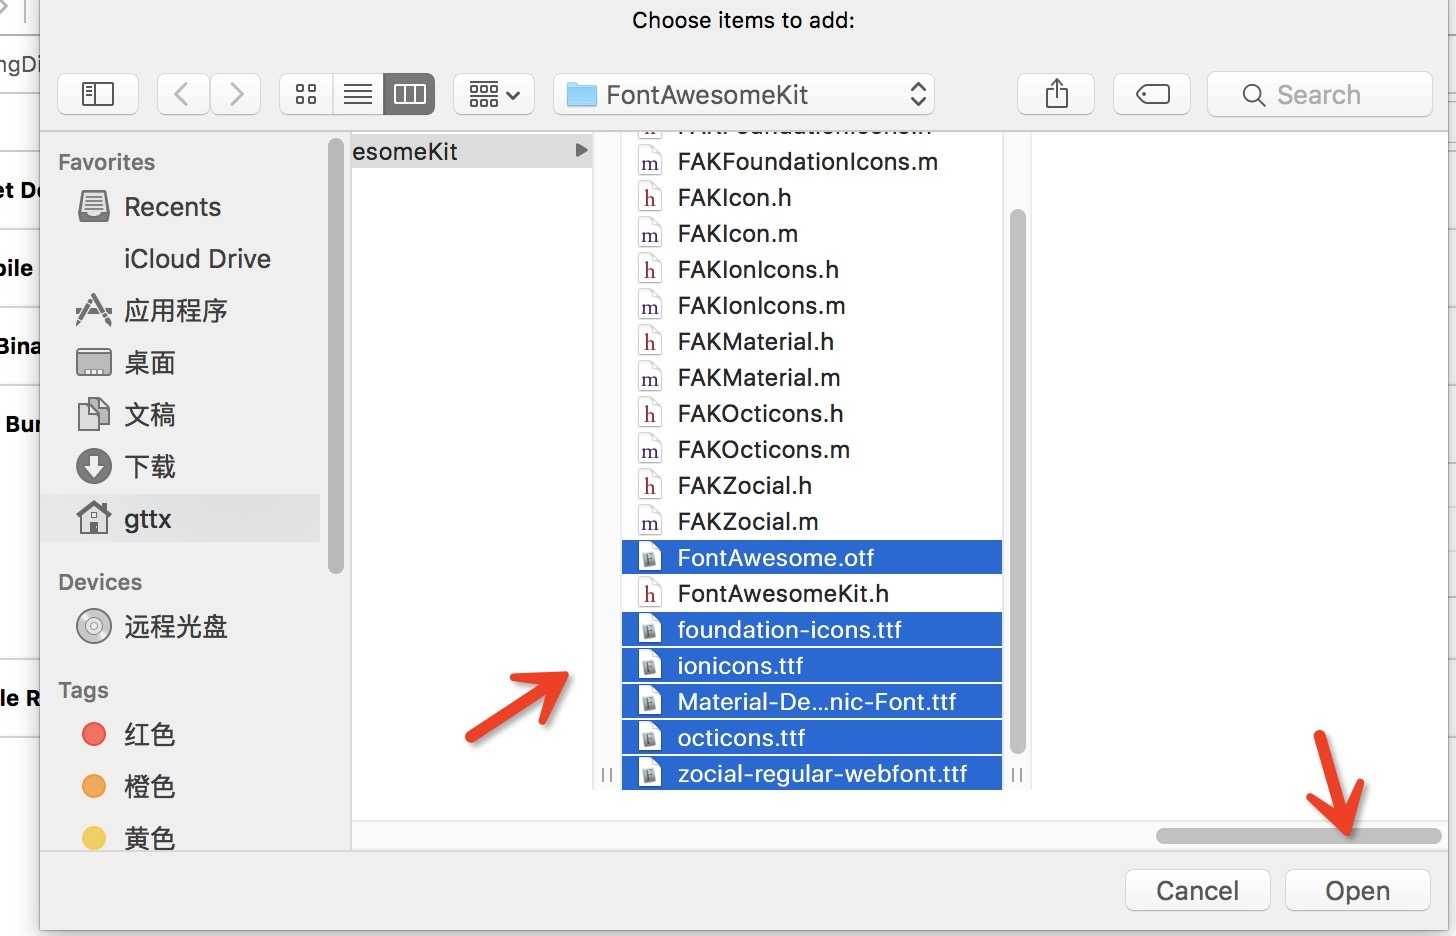Go forward with the right chevron
The image size is (1456, 936).
tap(236, 95)
